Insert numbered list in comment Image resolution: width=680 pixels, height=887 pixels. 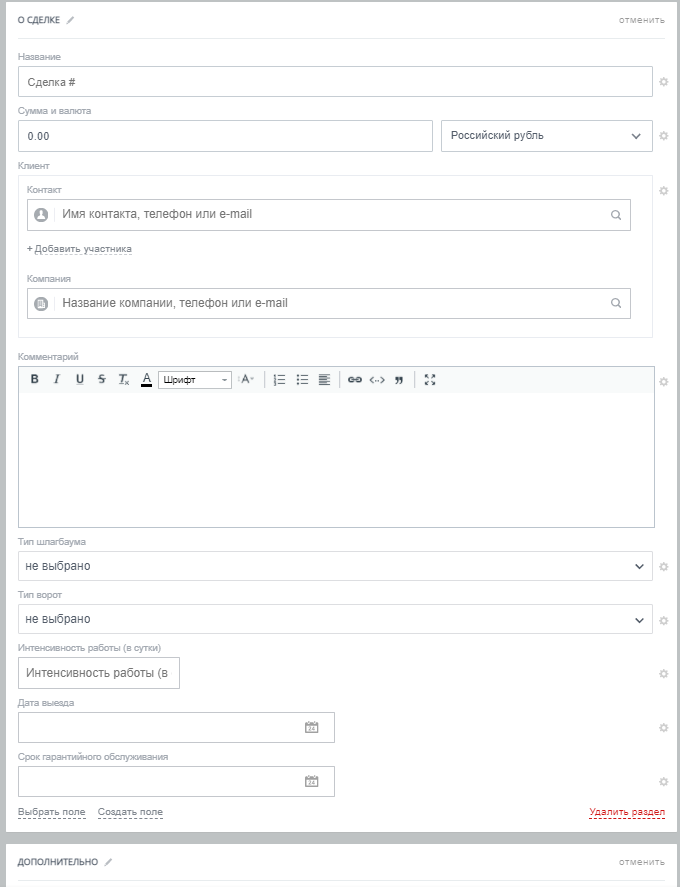pos(280,380)
